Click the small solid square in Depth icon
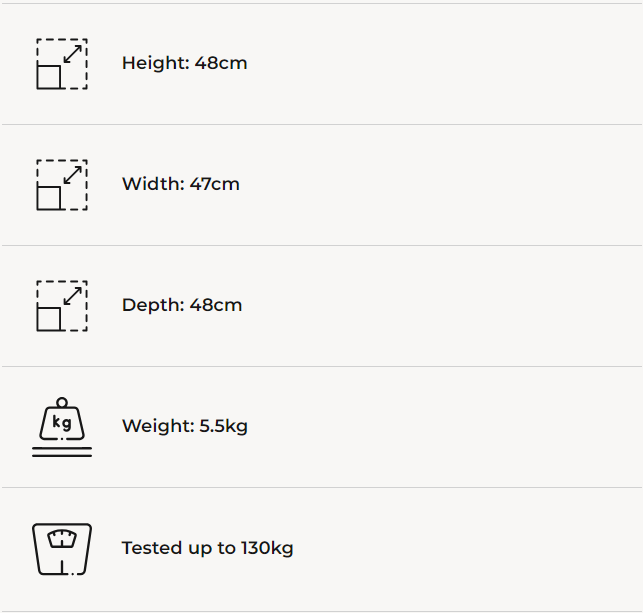Screen dimensions: 643x613 coord(49,318)
